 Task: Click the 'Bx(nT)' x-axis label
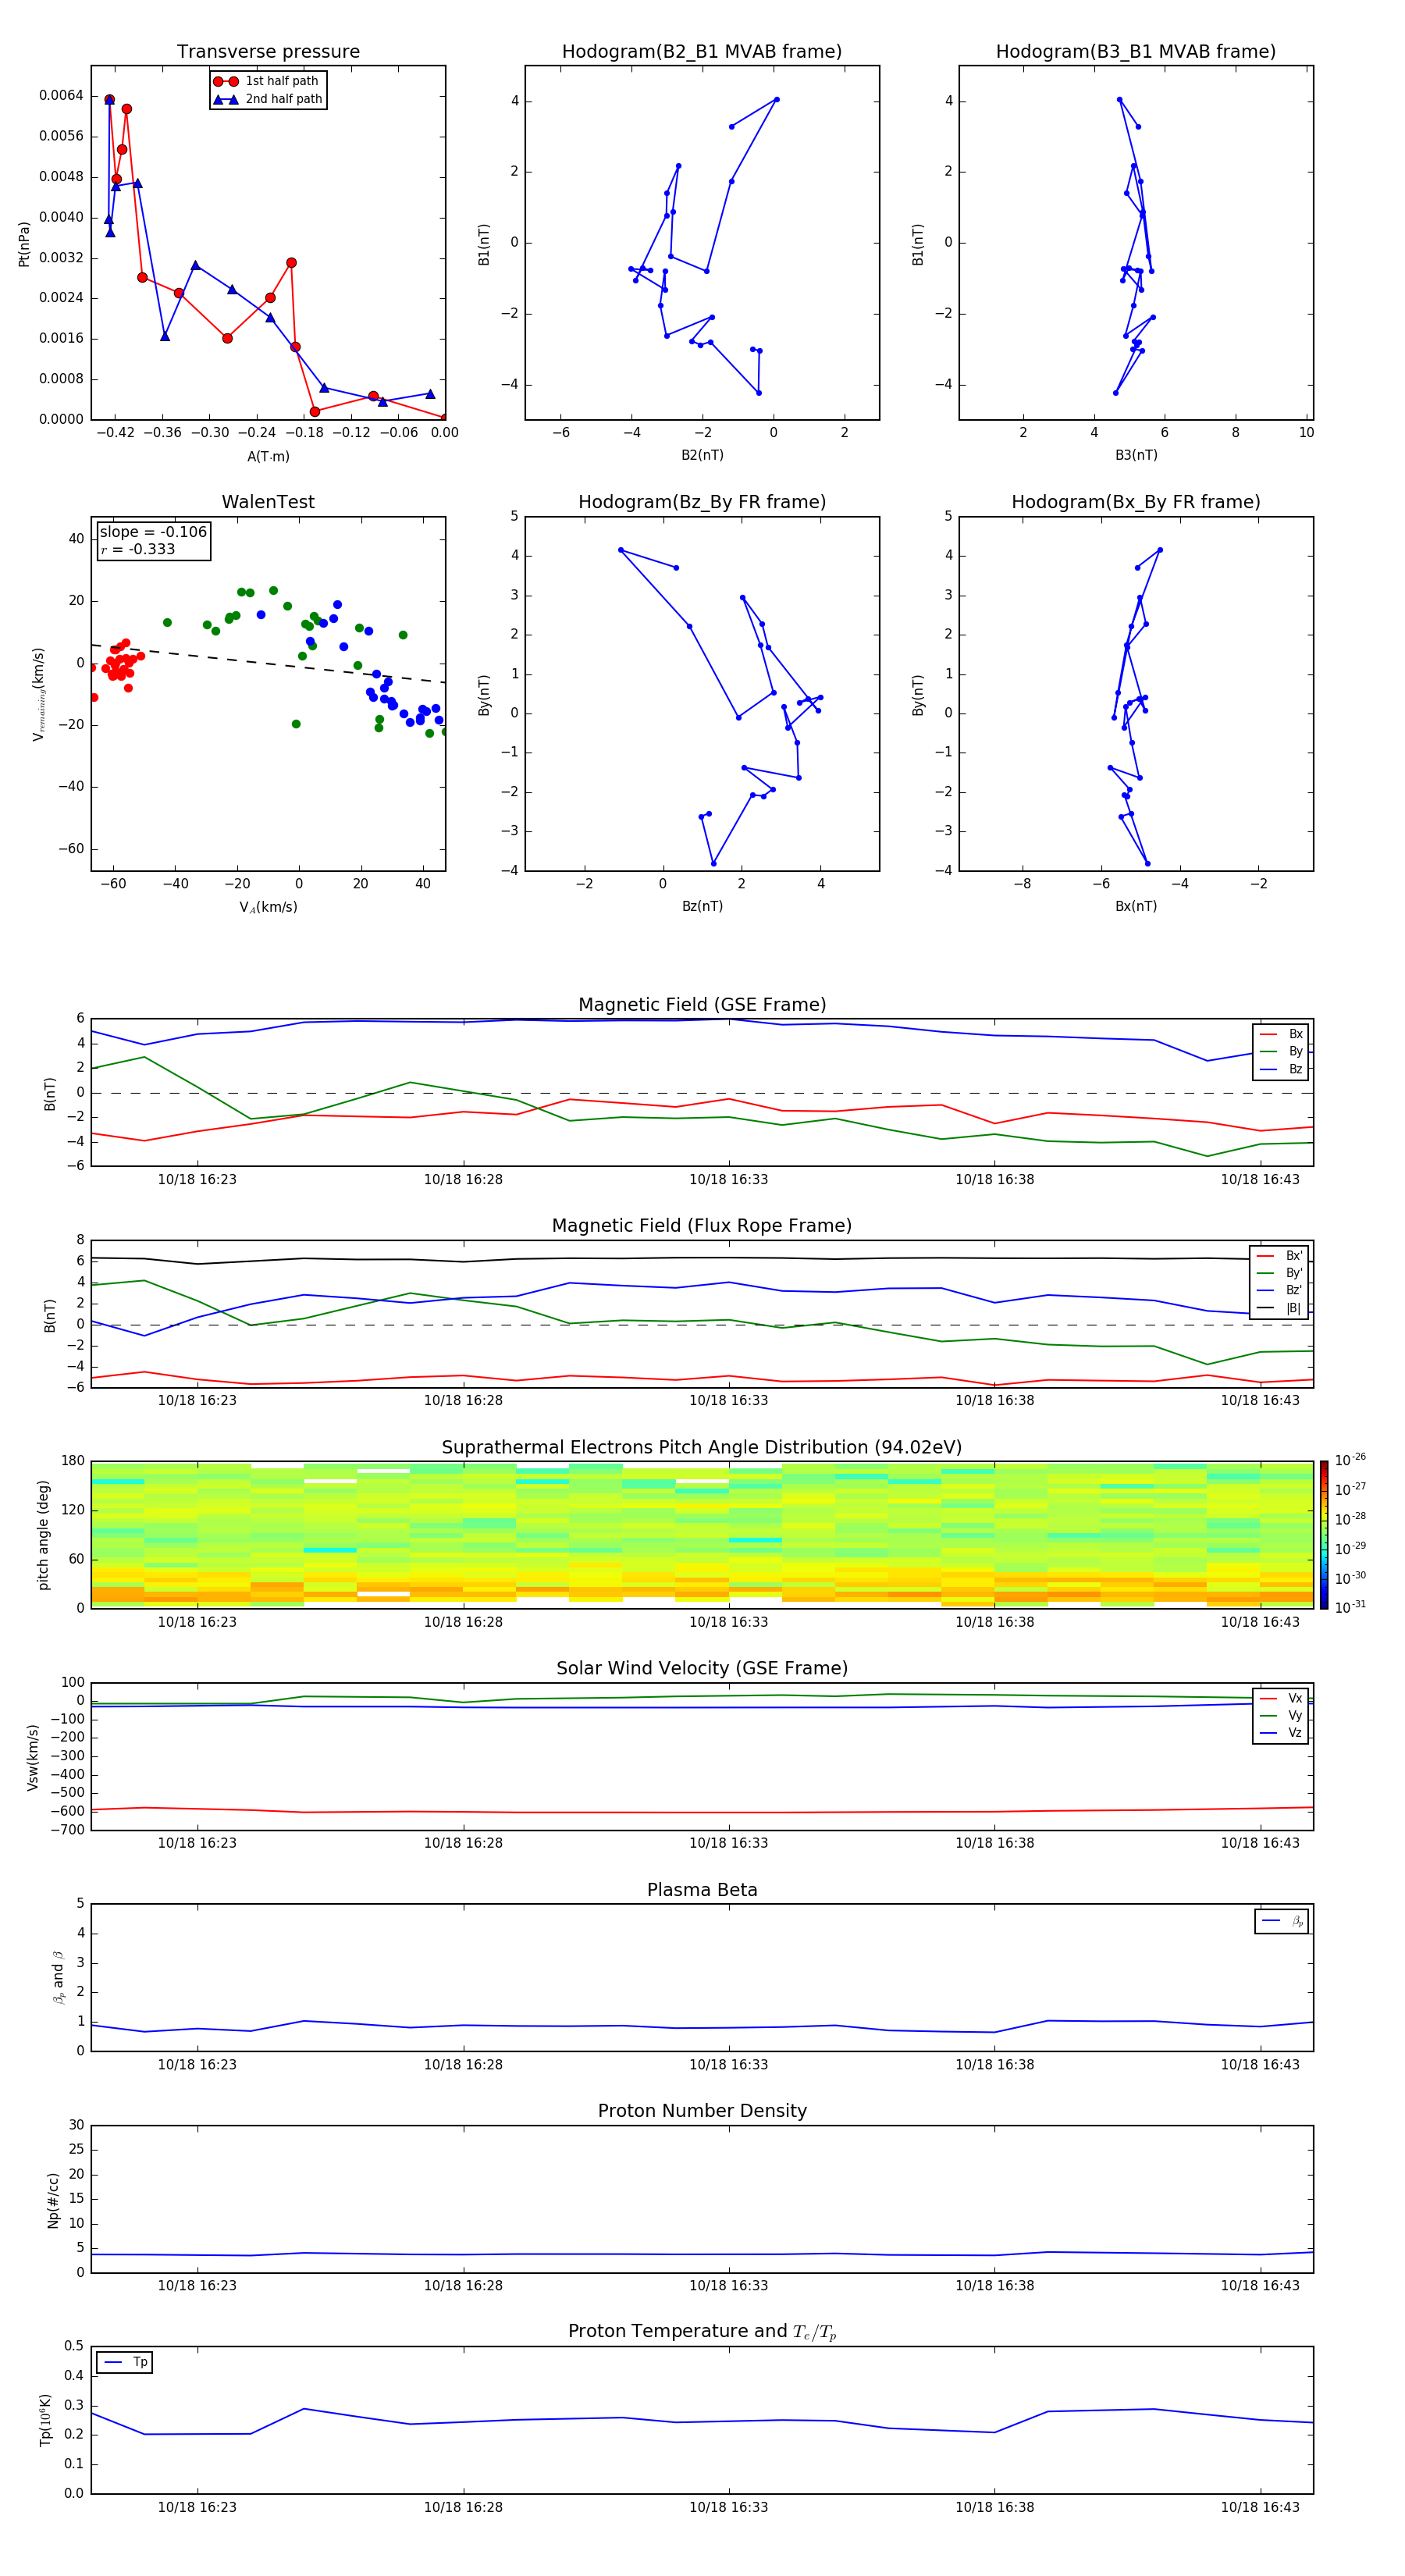click(x=1136, y=906)
